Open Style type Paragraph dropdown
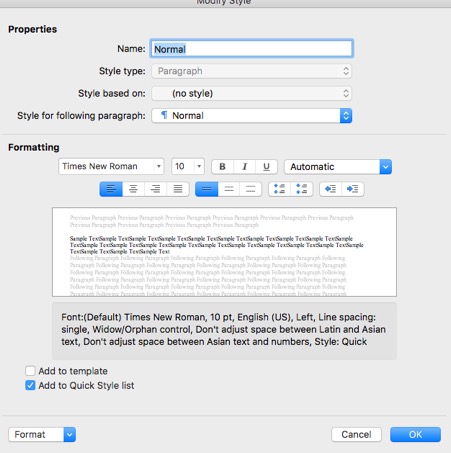Image resolution: width=451 pixels, height=453 pixels. (x=252, y=71)
